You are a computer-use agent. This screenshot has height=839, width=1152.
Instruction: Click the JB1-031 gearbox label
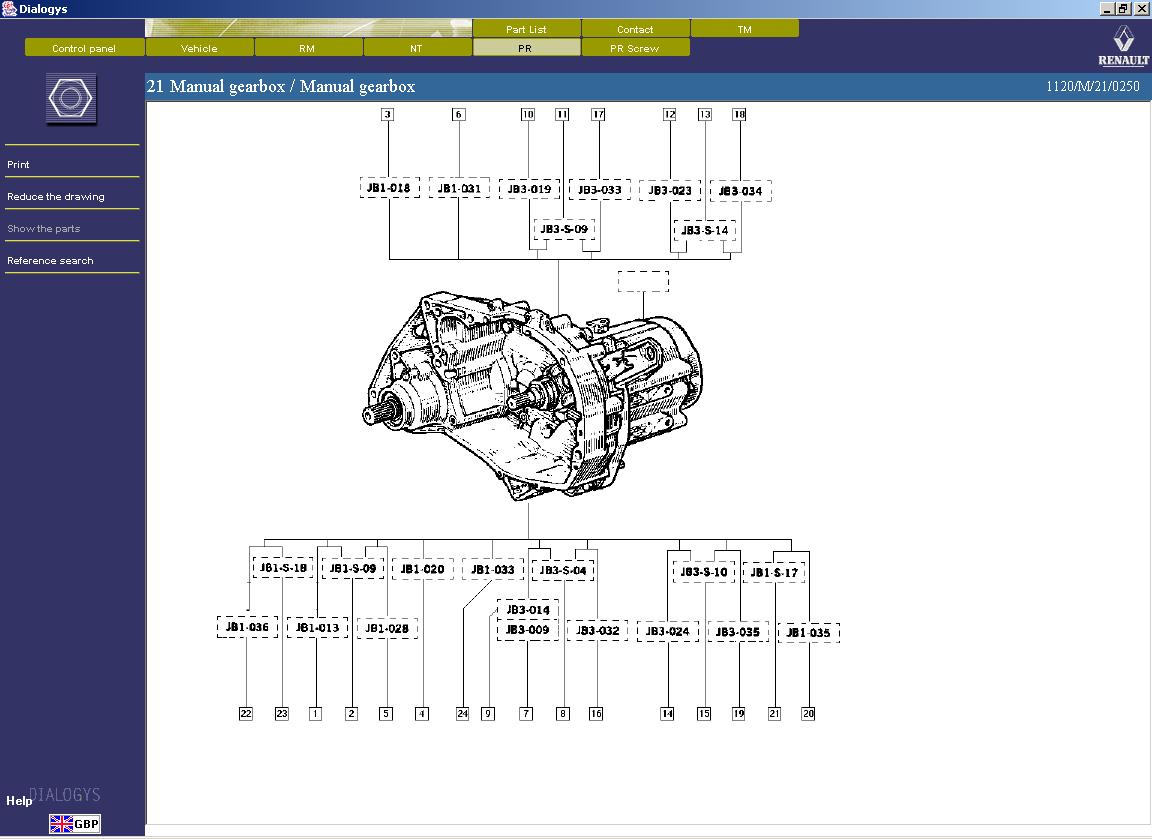[459, 189]
